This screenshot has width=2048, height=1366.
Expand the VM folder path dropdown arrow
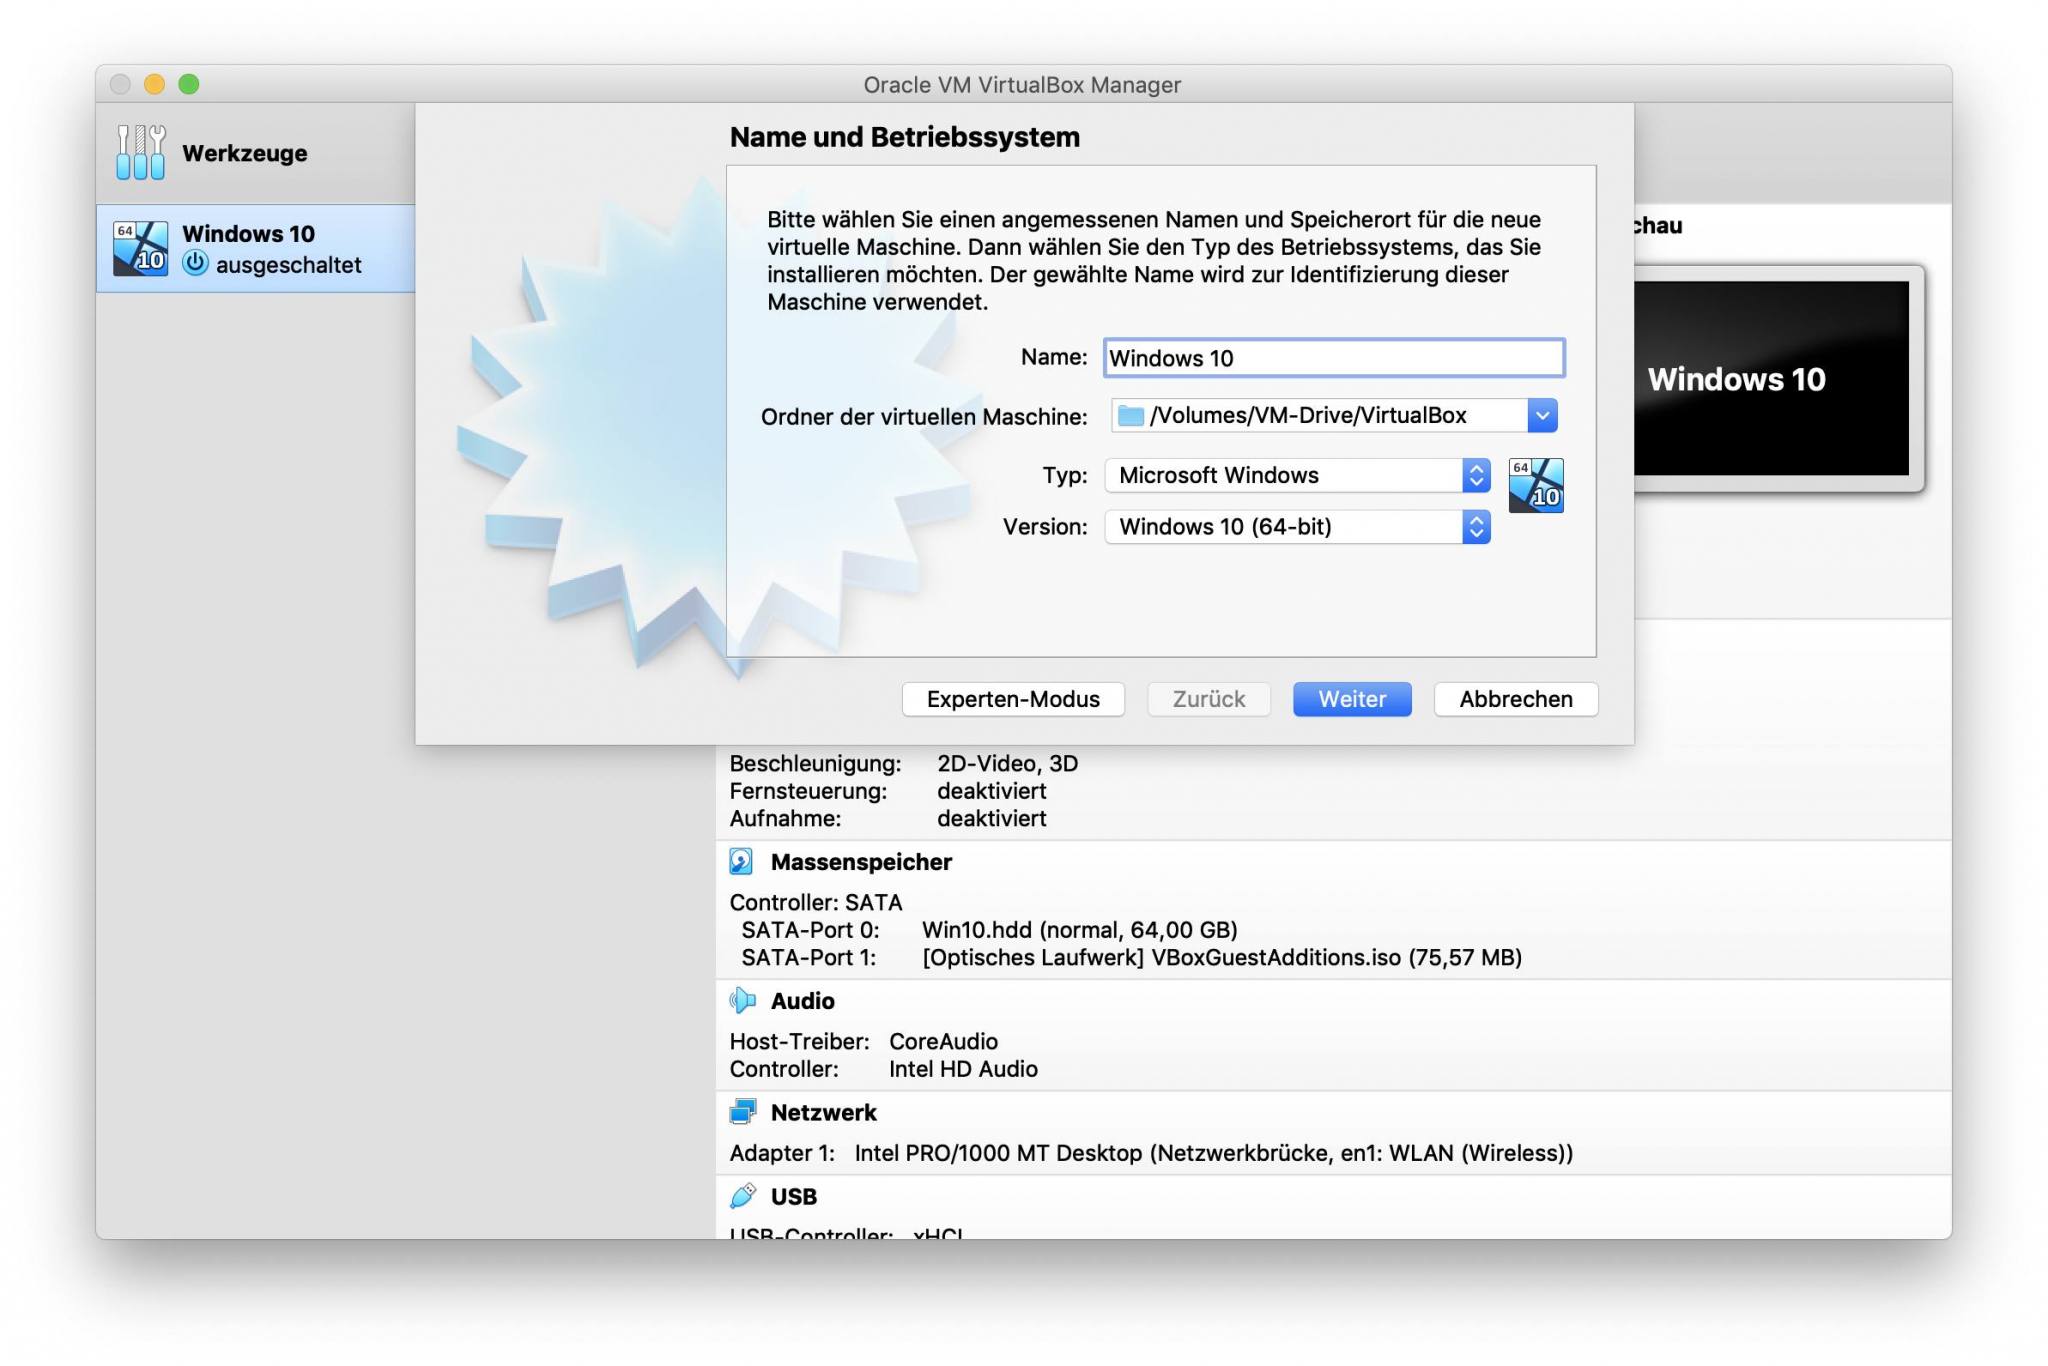pyautogui.click(x=1542, y=416)
